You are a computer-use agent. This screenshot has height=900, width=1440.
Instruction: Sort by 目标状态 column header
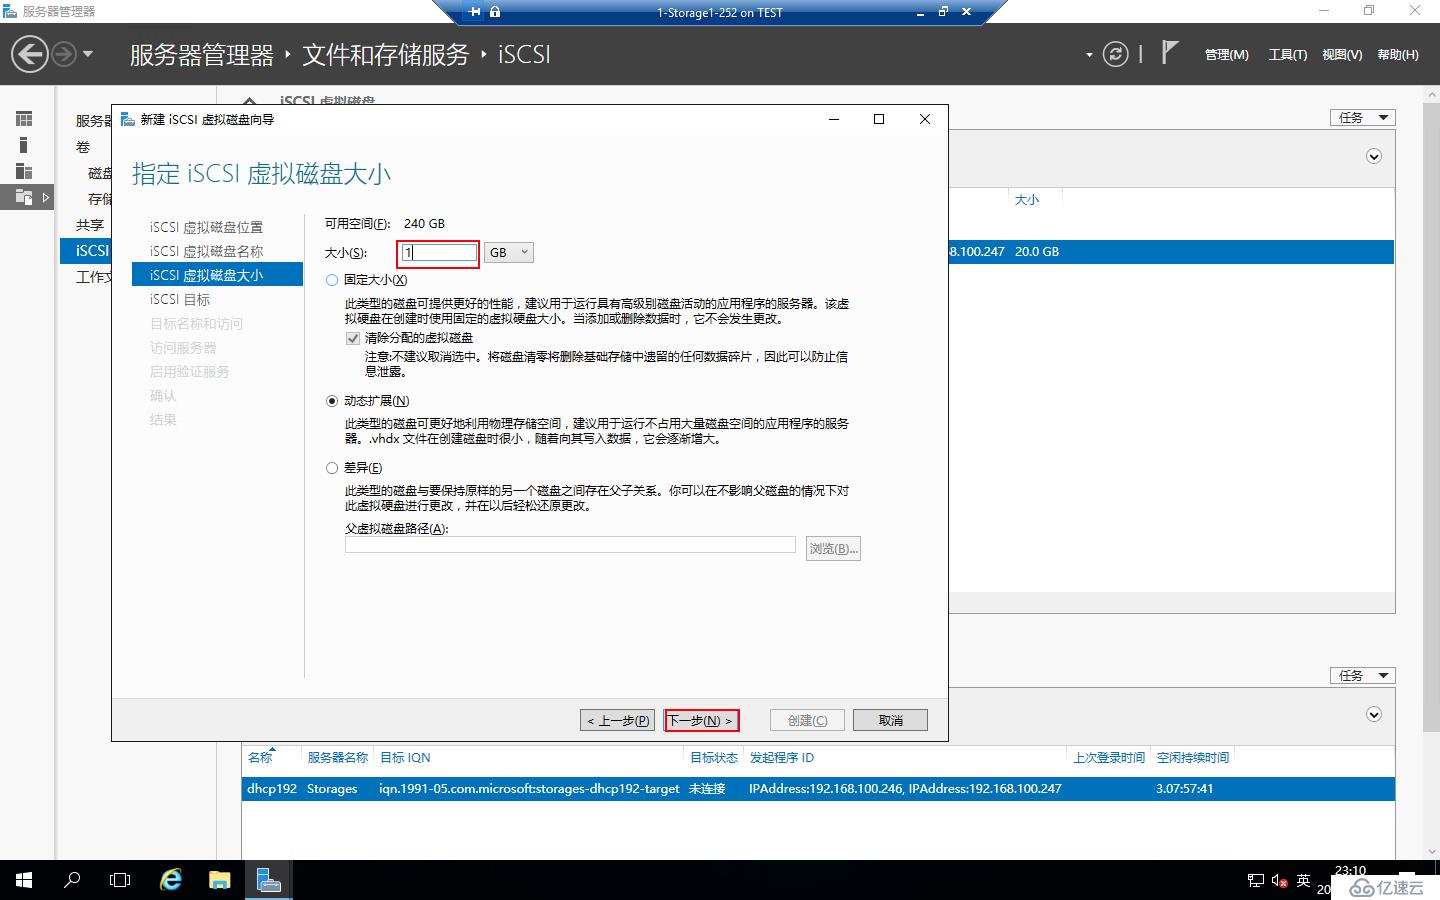point(714,757)
